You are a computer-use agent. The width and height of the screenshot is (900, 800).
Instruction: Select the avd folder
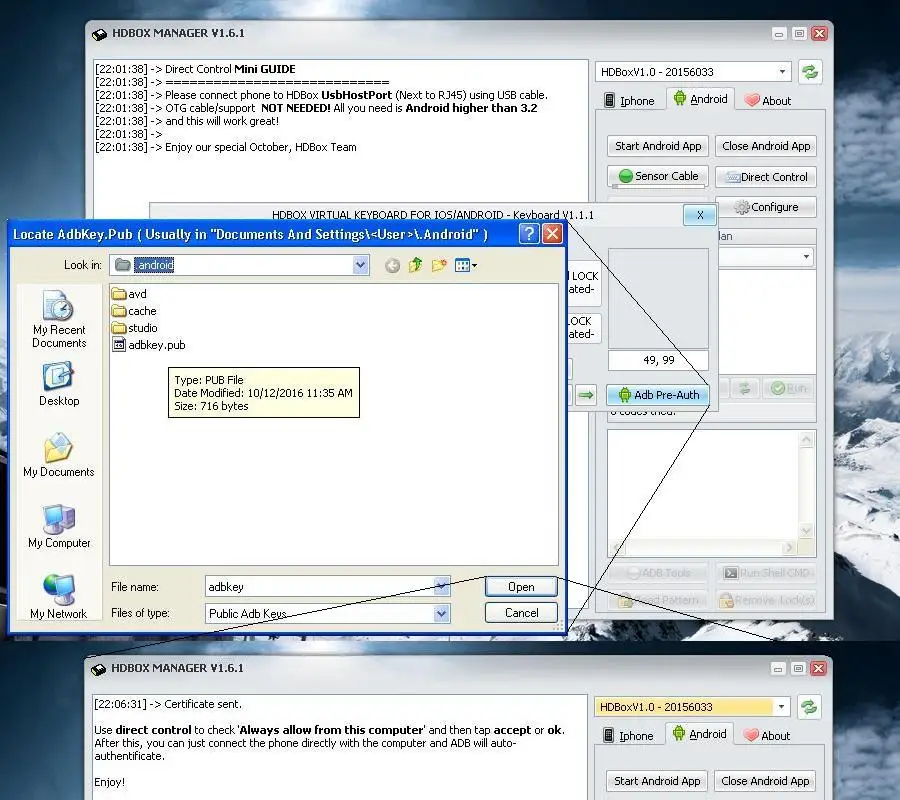(130, 294)
